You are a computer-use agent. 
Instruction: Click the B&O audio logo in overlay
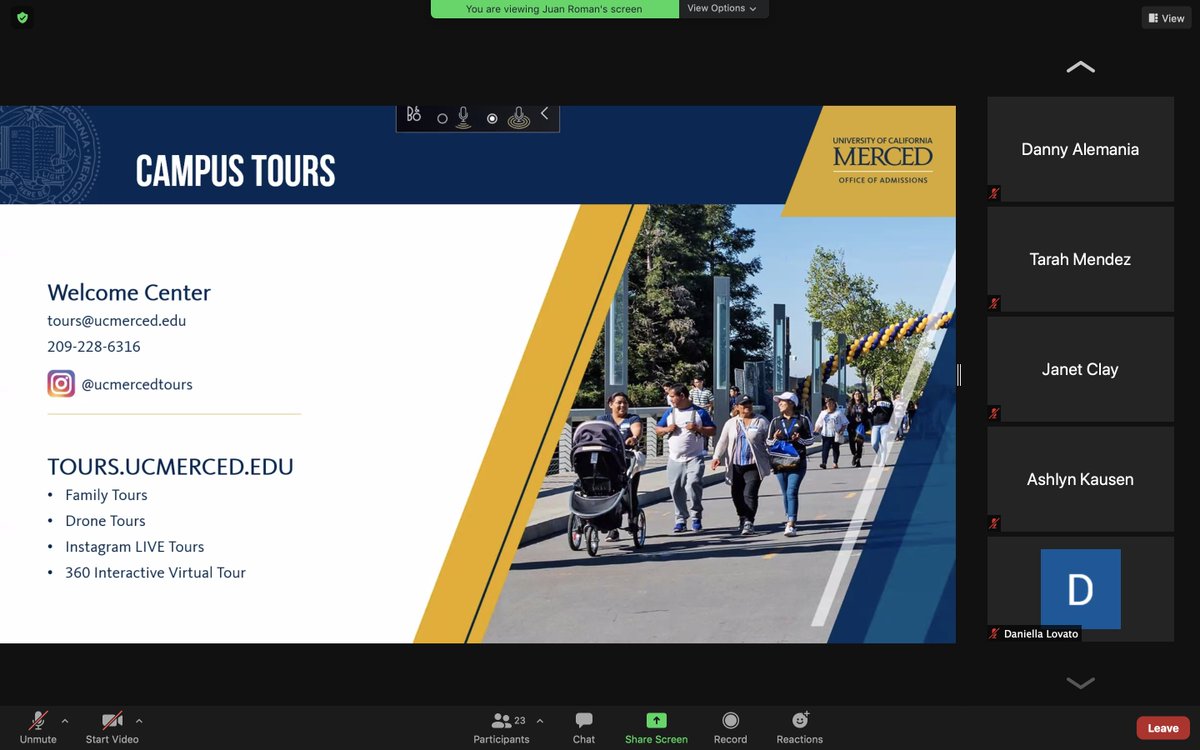click(x=414, y=115)
